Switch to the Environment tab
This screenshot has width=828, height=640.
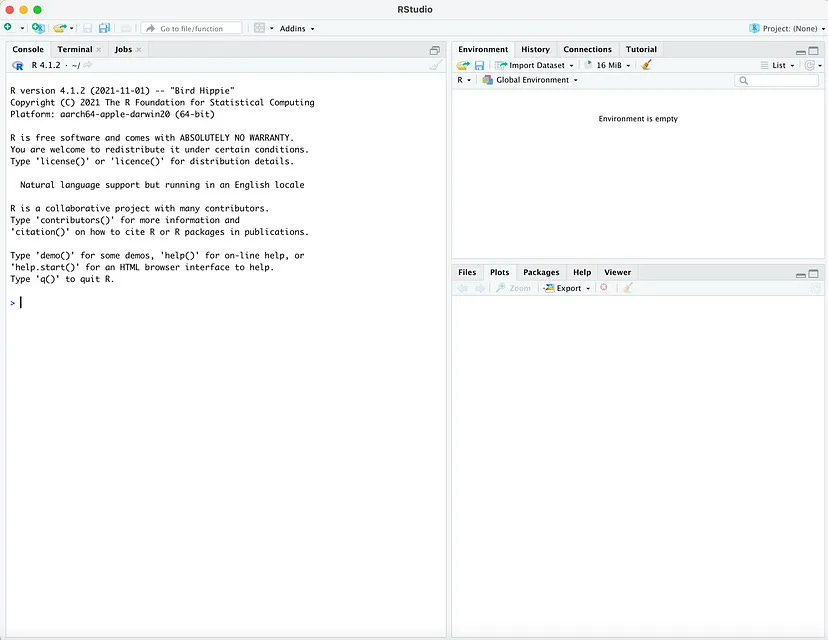pos(483,49)
